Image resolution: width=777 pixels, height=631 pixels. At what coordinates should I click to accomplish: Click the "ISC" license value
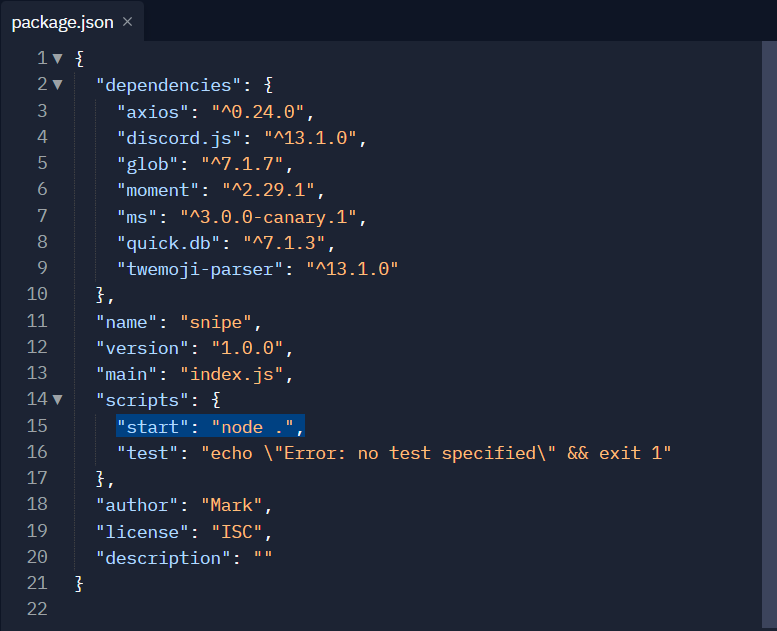click(237, 532)
